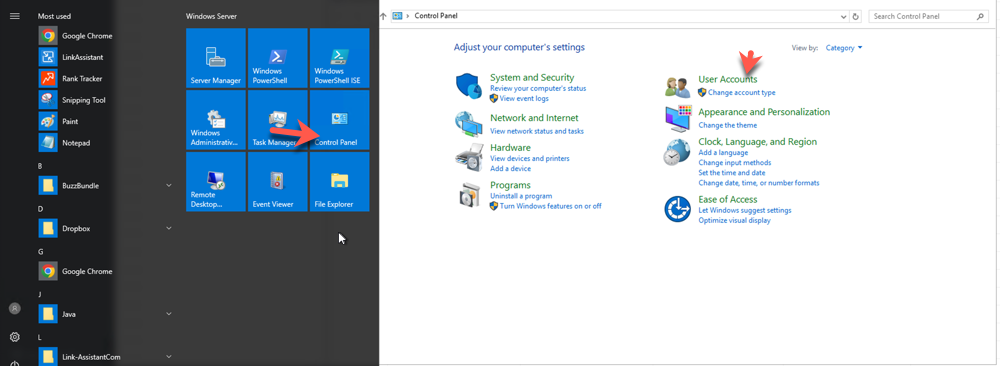Click View devices and printers

529,159
